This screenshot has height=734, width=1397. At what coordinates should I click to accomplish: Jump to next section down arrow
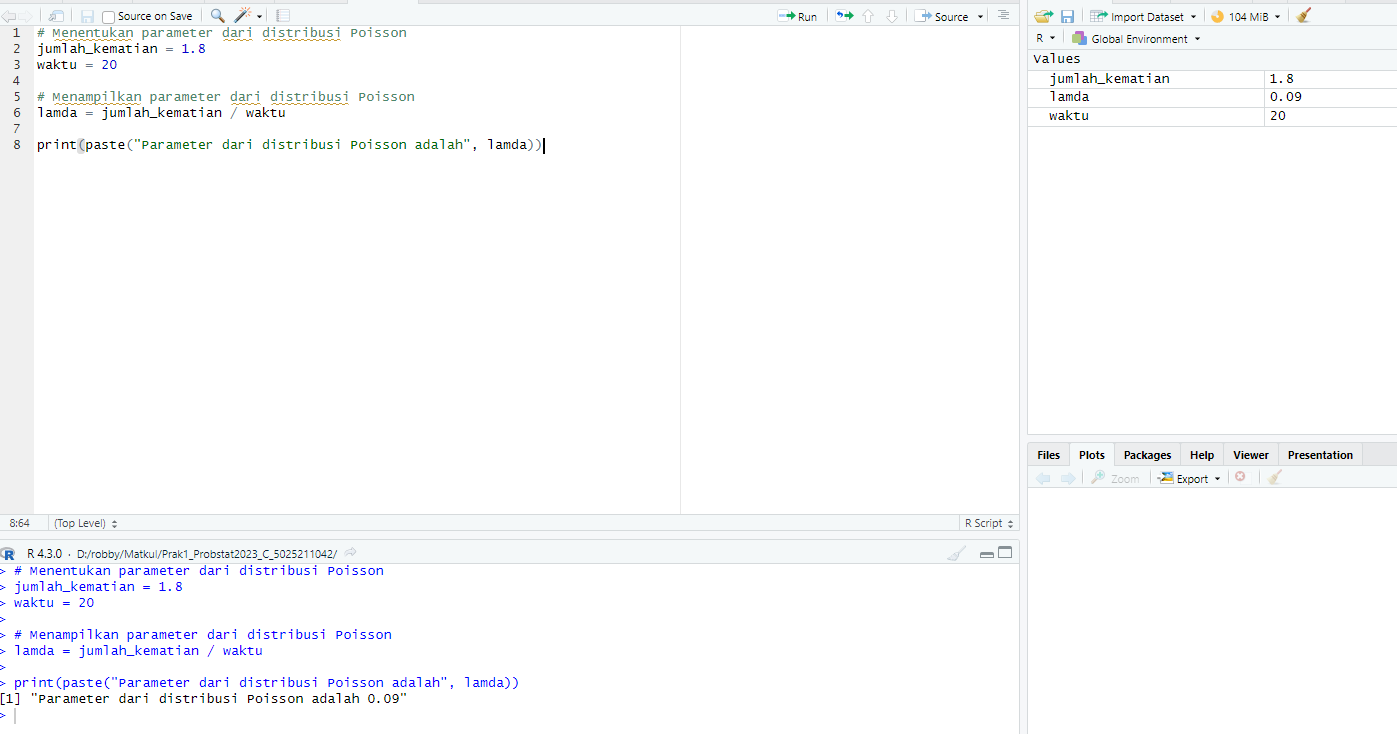[x=892, y=16]
